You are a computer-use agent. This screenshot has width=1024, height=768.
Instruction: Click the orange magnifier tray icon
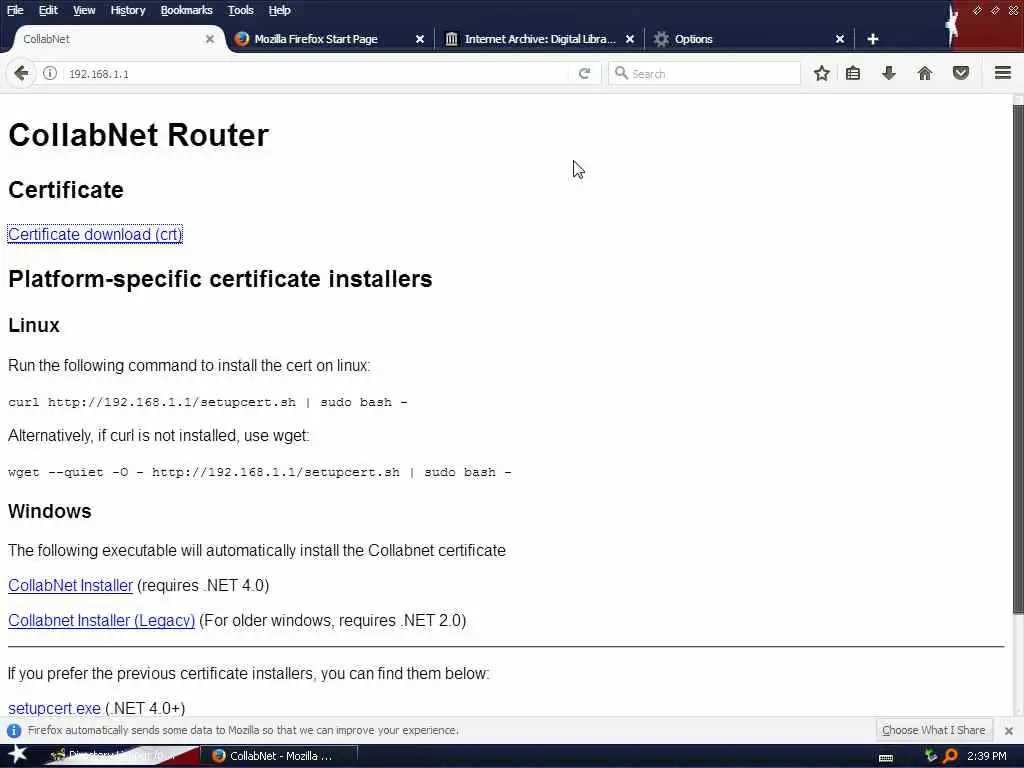point(950,756)
